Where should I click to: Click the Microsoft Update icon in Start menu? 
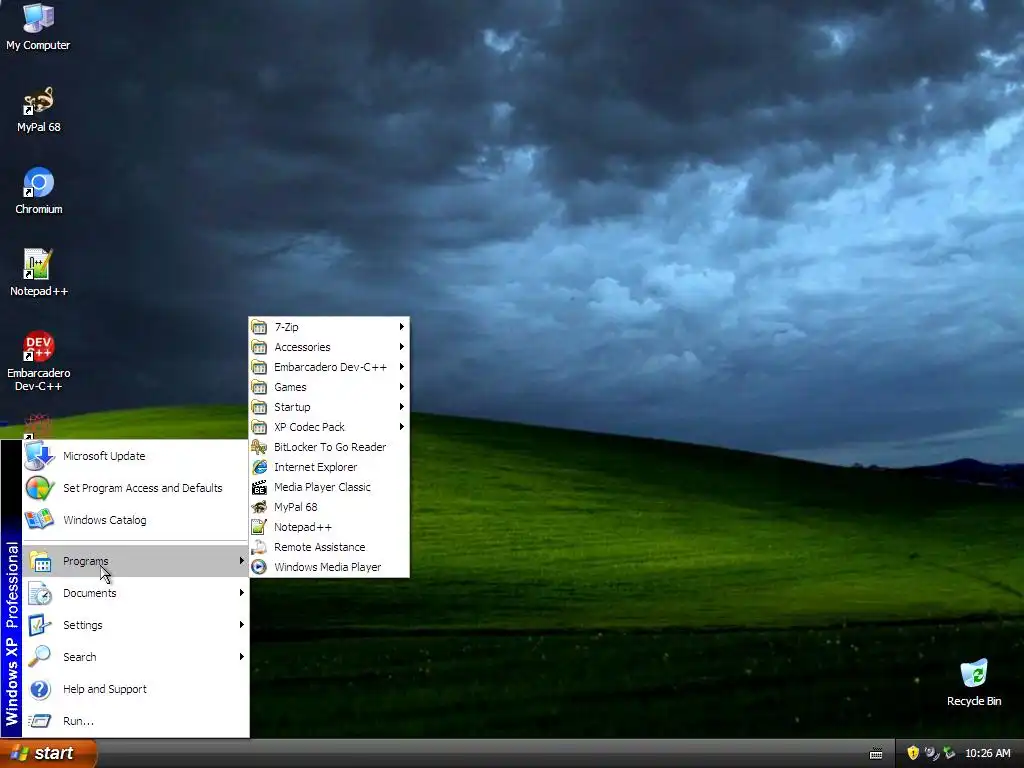click(39, 456)
